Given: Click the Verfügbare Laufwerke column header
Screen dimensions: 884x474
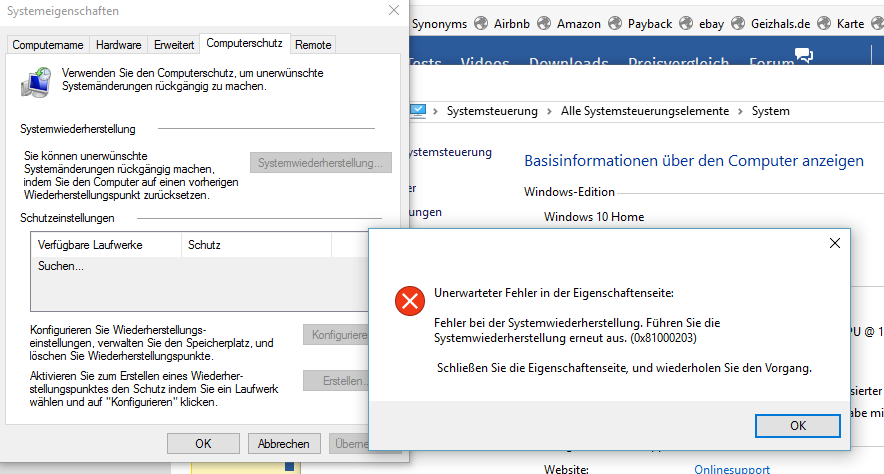Looking at the screenshot, I should 106,245.
